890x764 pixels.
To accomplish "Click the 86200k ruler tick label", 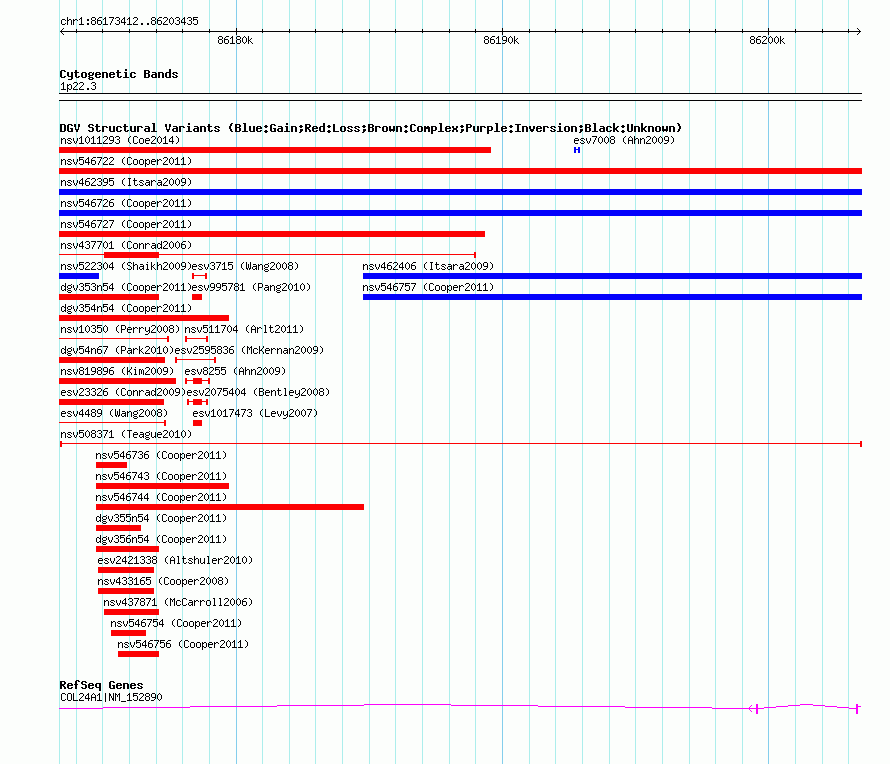I will tap(767, 40).
